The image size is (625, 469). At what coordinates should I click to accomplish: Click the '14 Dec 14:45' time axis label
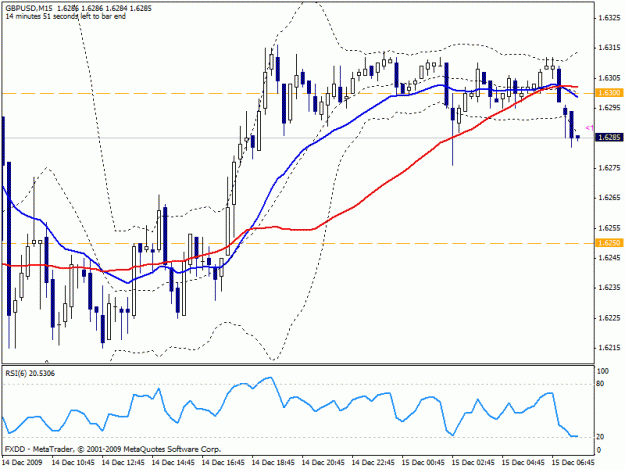click(173, 463)
